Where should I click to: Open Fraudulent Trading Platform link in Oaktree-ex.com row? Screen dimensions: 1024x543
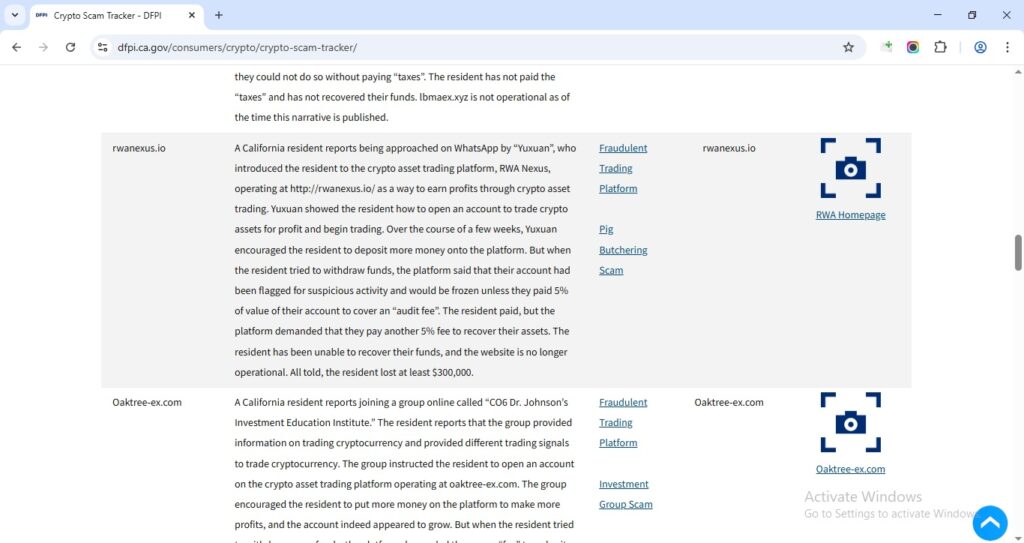(623, 422)
